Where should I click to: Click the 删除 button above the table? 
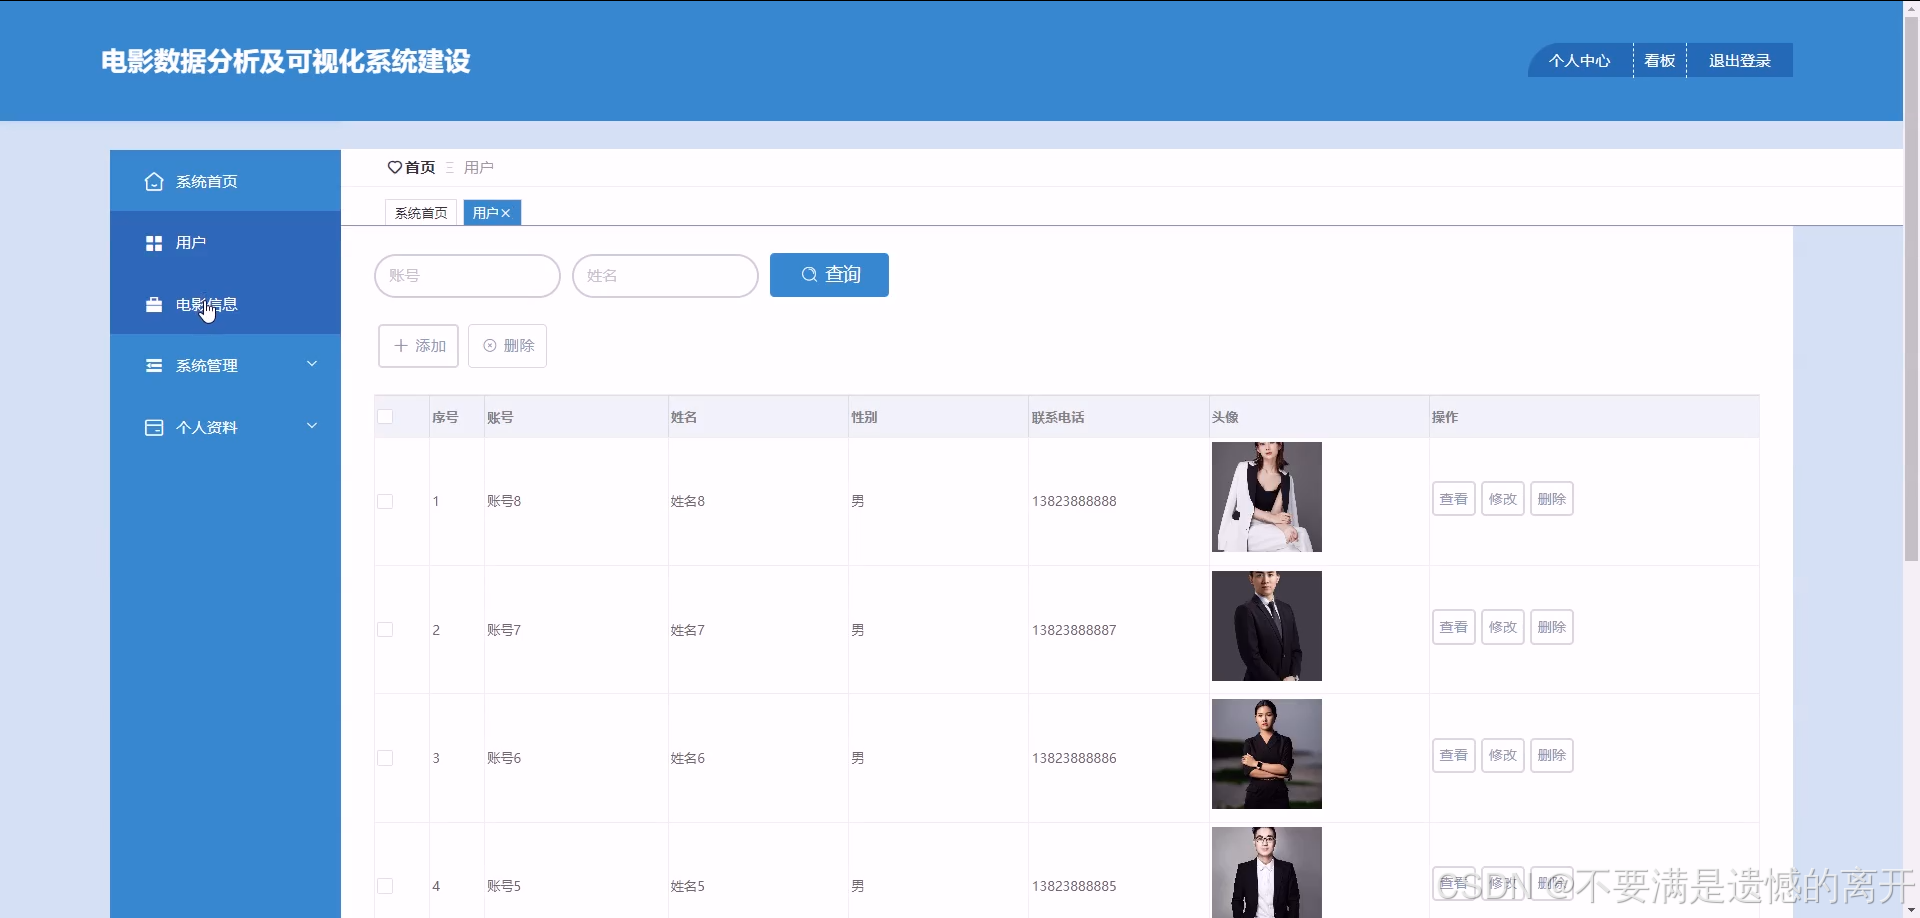507,346
